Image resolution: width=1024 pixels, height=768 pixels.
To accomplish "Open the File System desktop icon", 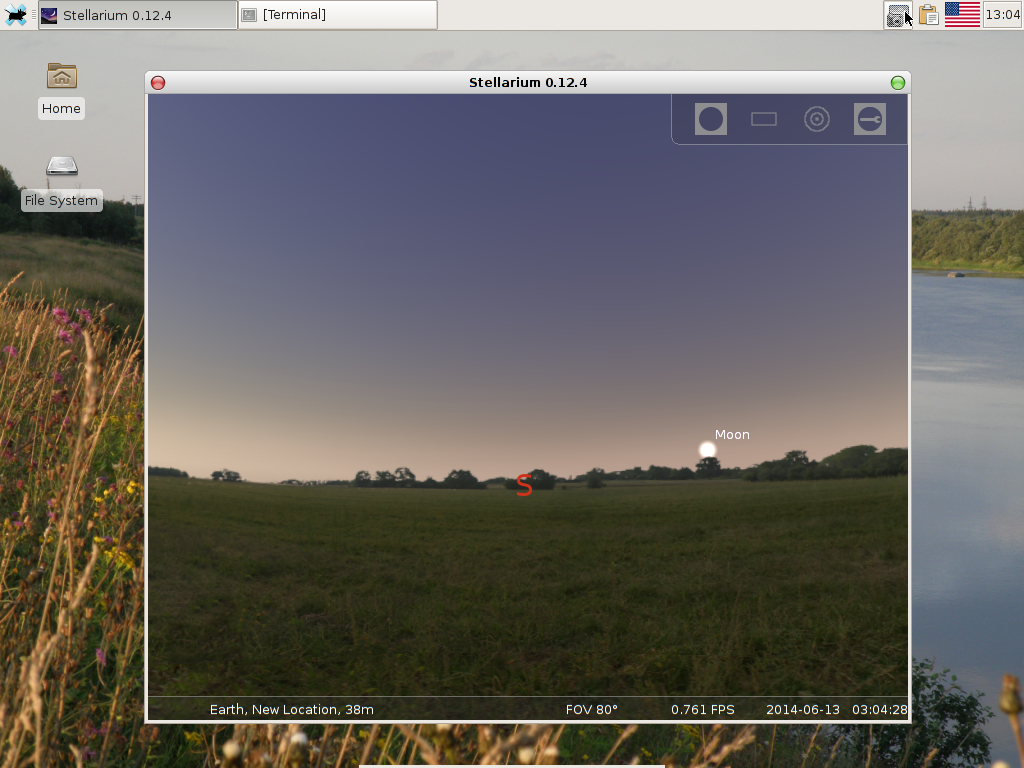I will tap(61, 182).
